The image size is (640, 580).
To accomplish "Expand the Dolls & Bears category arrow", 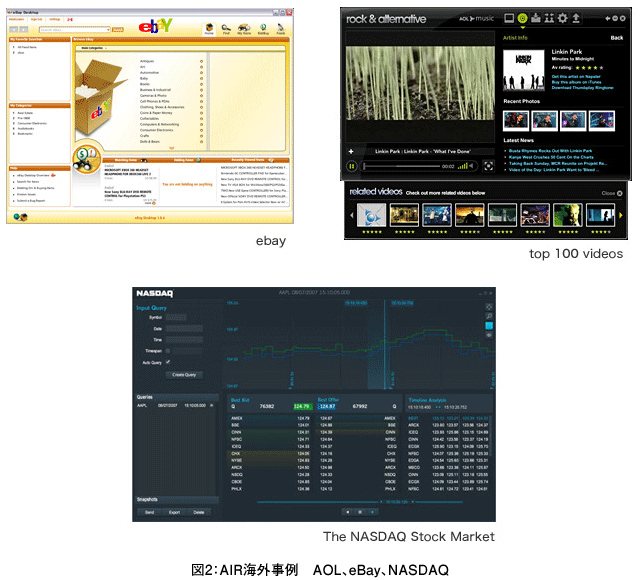I will pyautogui.click(x=201, y=142).
